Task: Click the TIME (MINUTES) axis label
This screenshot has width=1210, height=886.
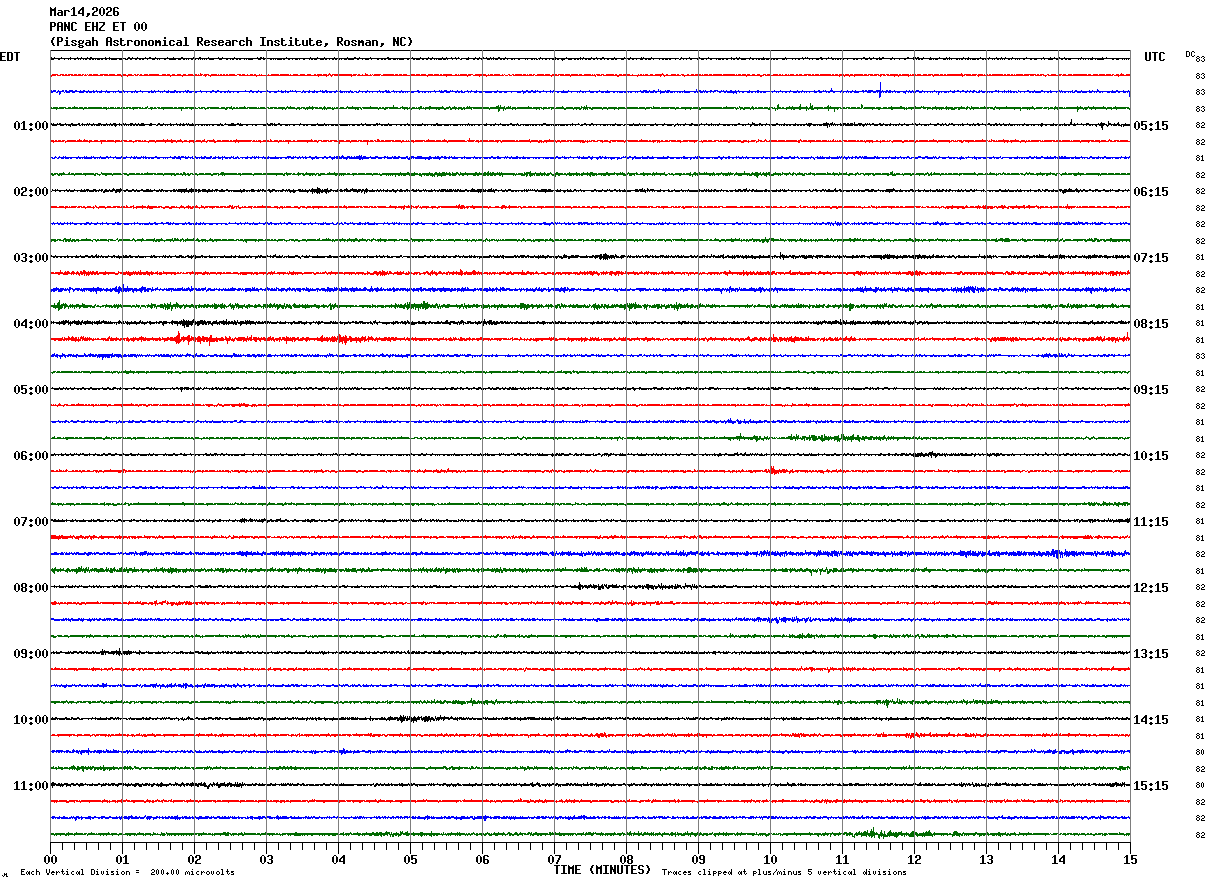Action: pos(602,870)
